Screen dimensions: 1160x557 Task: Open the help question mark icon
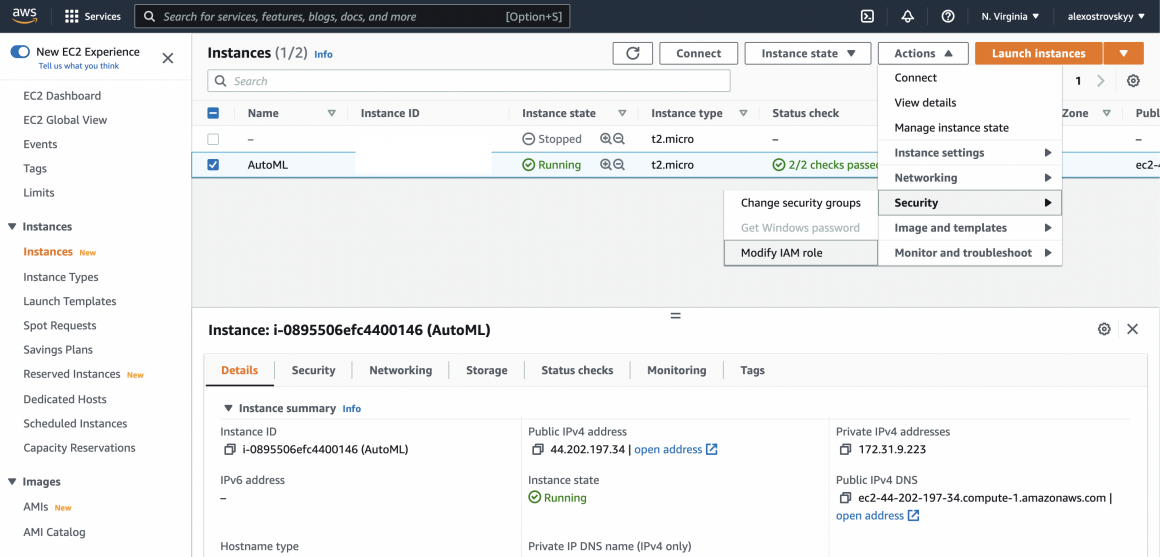click(948, 16)
